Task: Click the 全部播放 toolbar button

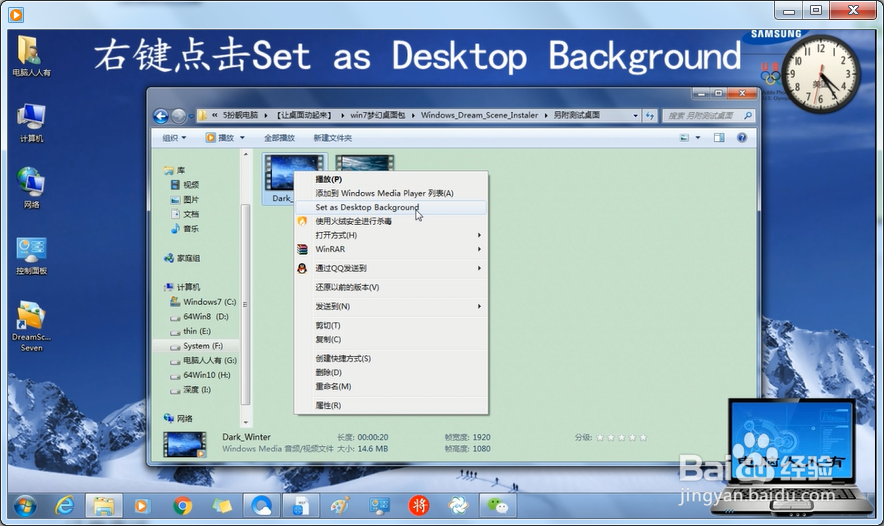Action: (280, 138)
